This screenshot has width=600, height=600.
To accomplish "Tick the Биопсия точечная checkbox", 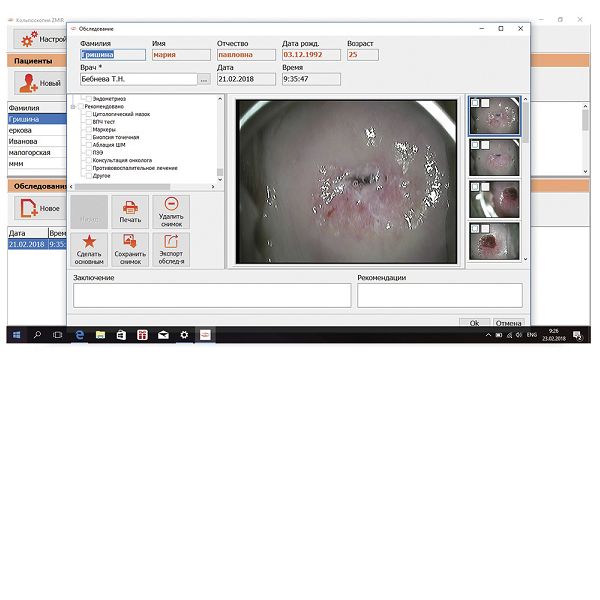I will (89, 137).
